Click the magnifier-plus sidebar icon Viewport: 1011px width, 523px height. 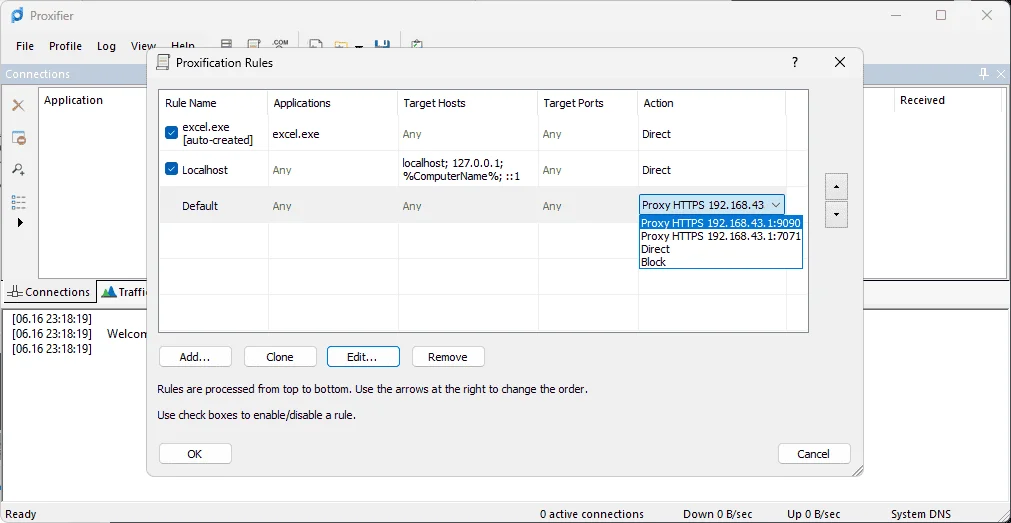click(x=19, y=170)
